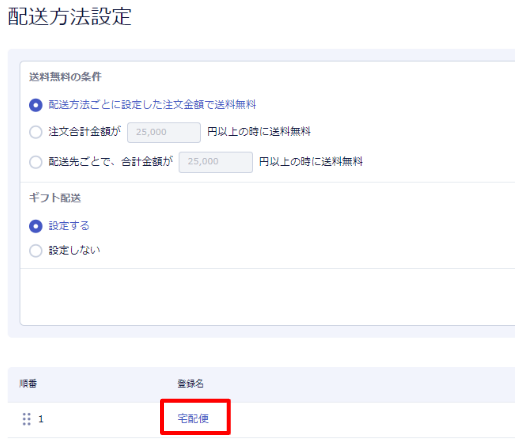This screenshot has width=522, height=443.
Task: Click the 設定する label text
Action: tap(69, 226)
